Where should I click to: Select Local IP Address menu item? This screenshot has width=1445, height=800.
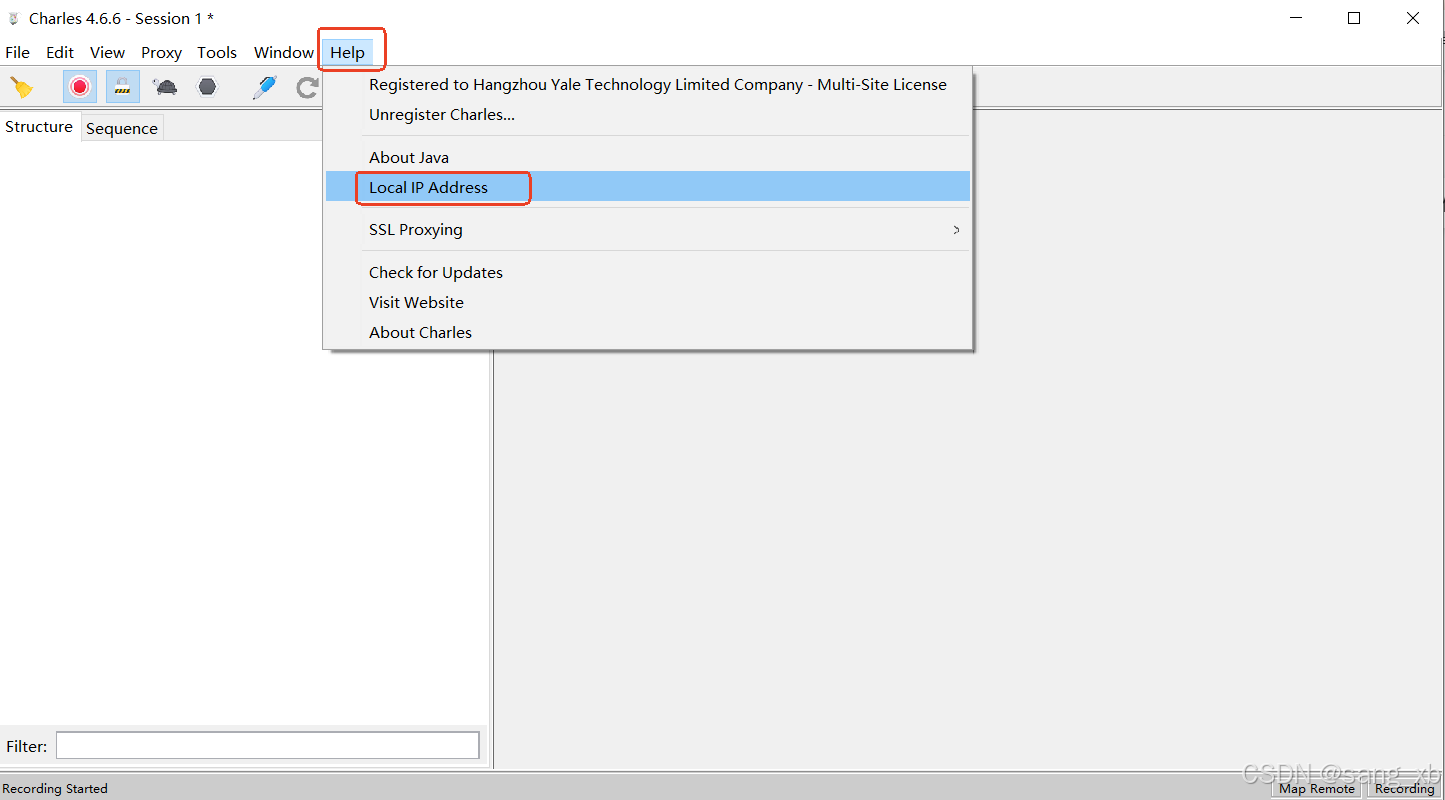pos(648,187)
